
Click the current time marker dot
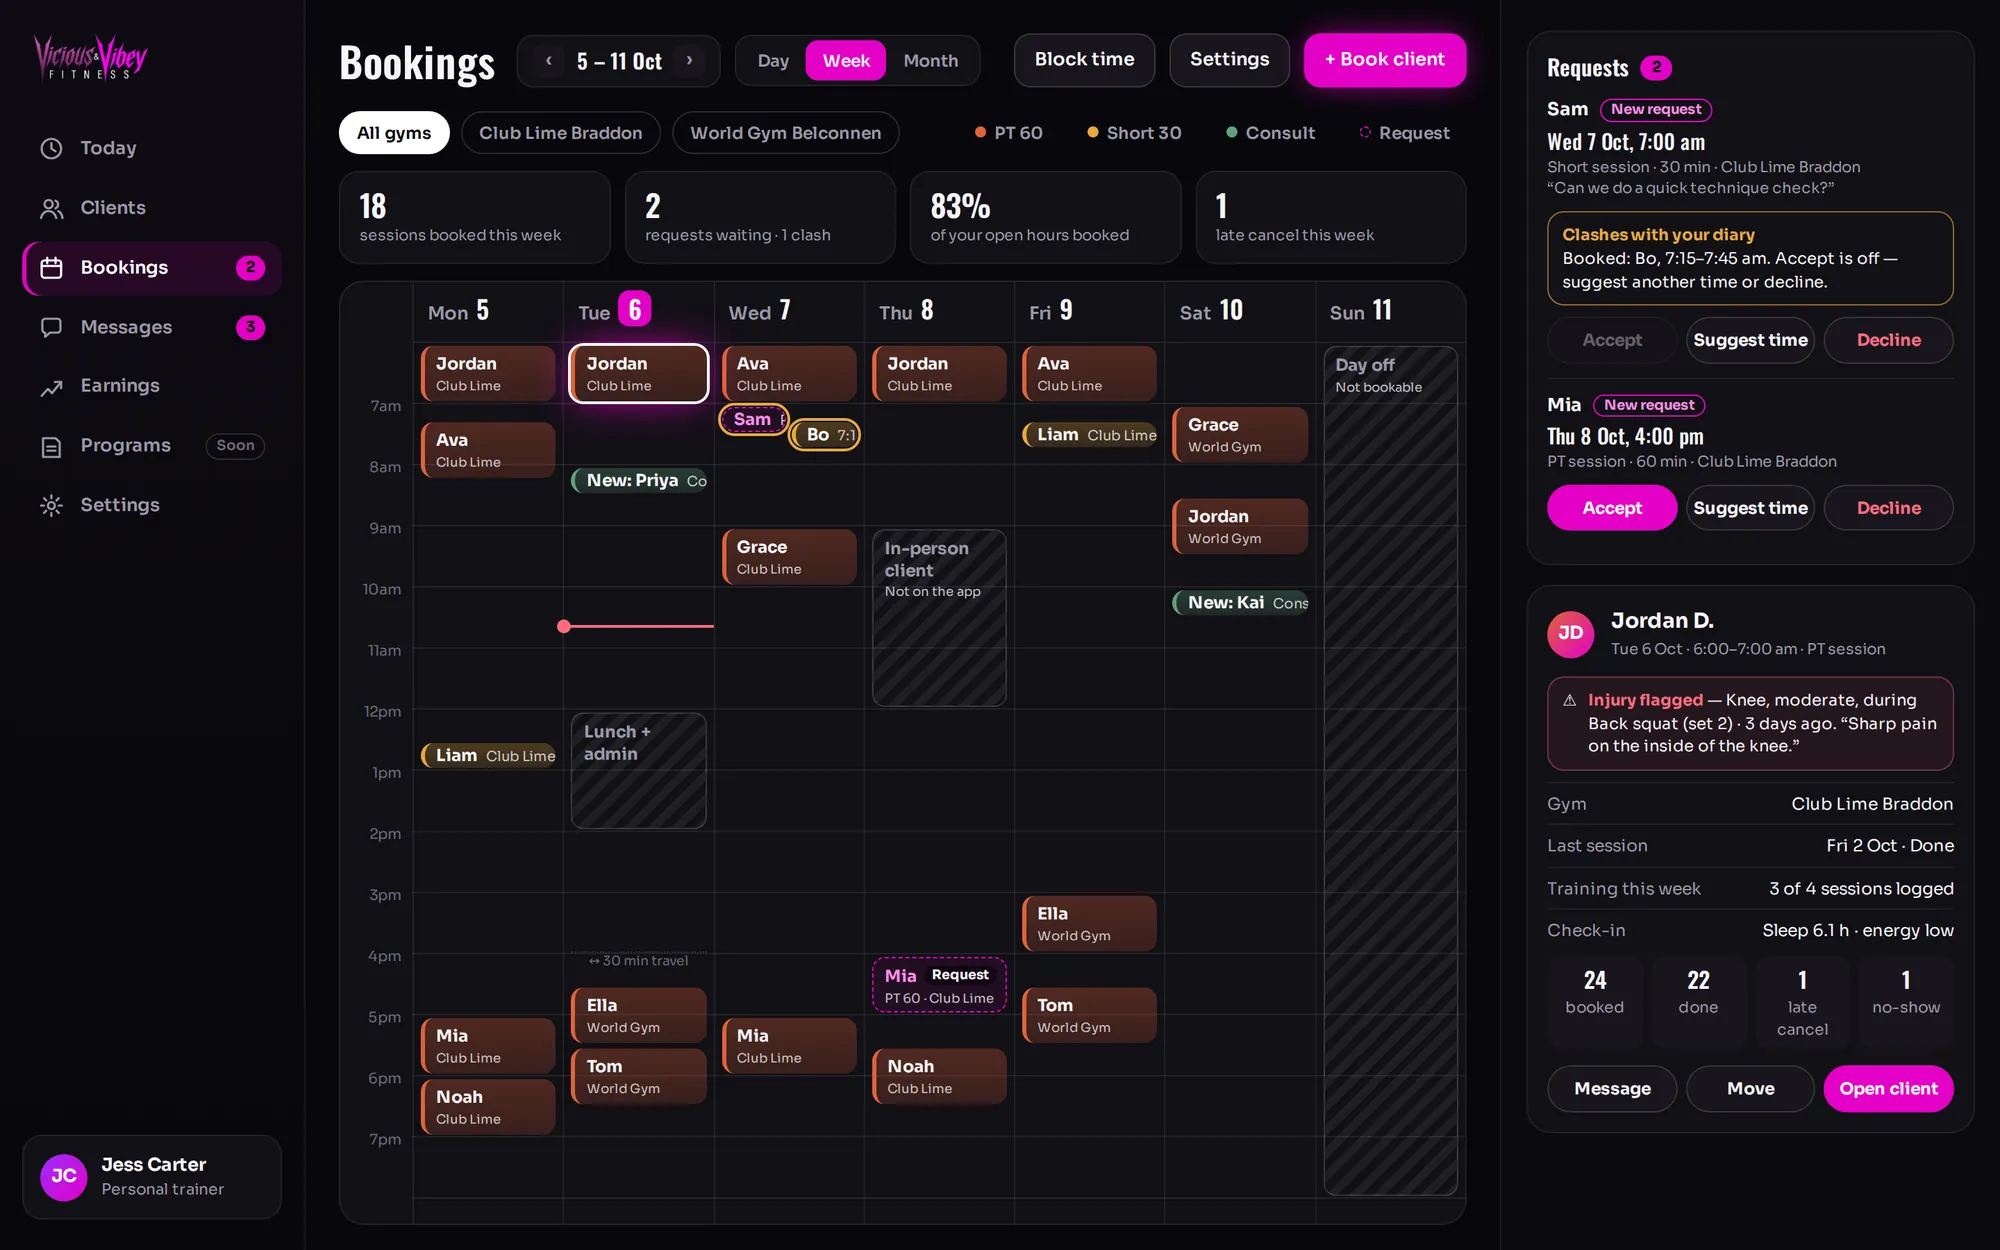click(564, 626)
